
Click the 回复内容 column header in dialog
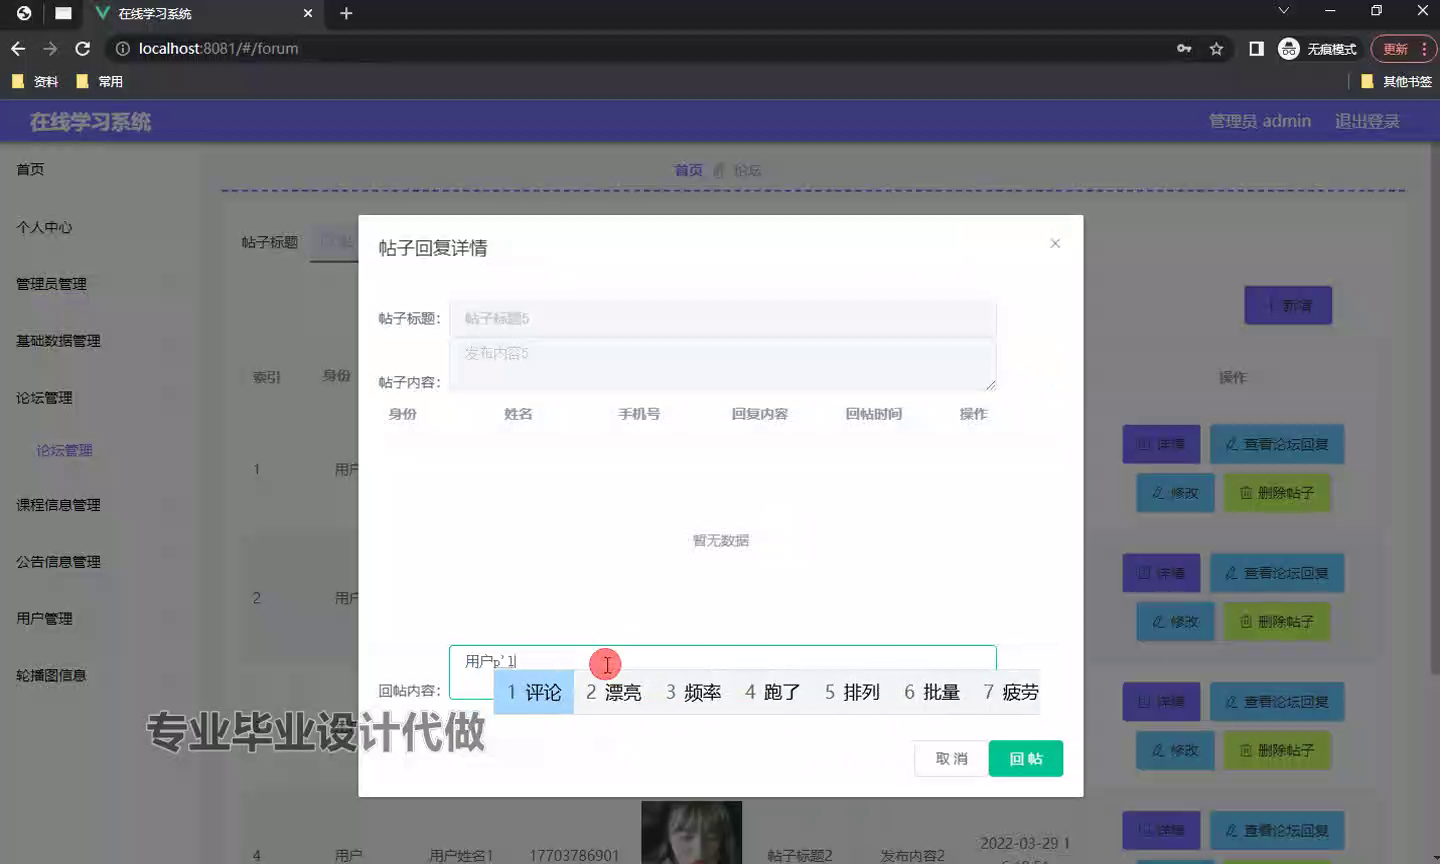[x=759, y=414]
